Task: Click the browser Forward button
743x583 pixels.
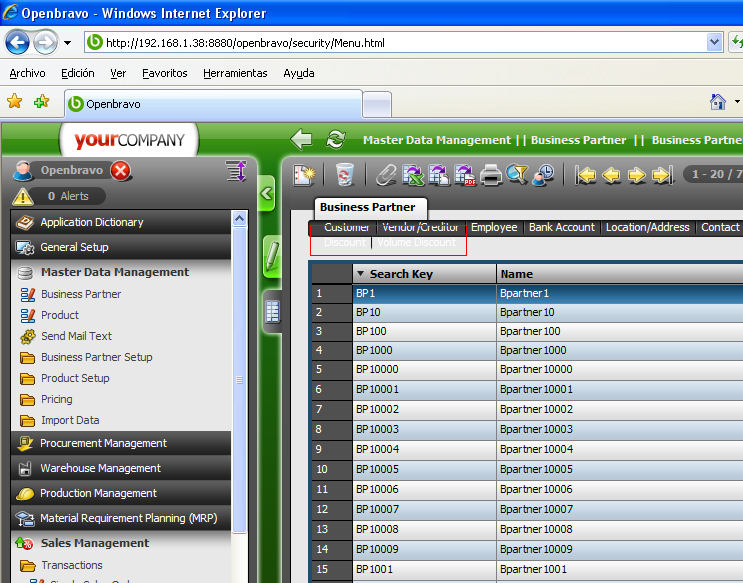Action: [46, 43]
